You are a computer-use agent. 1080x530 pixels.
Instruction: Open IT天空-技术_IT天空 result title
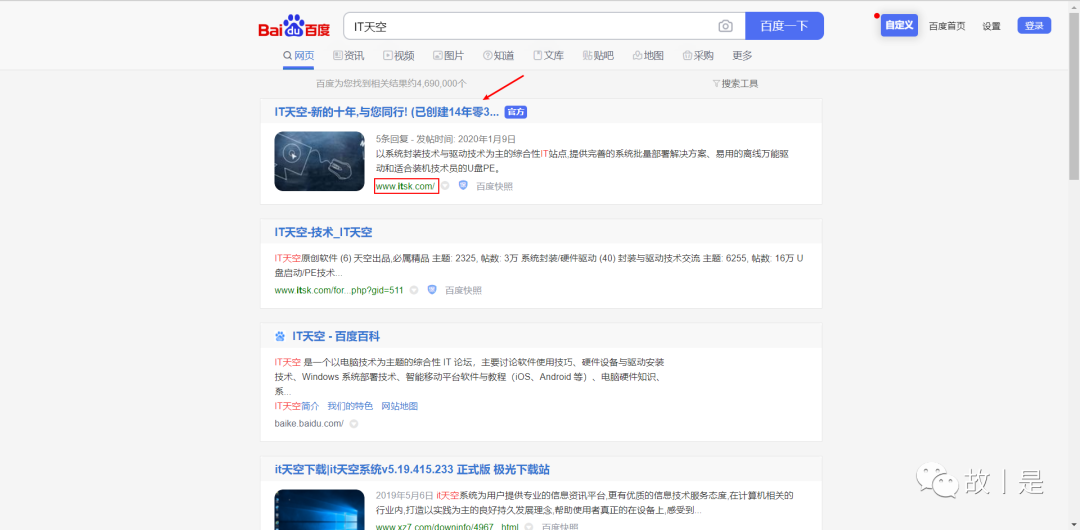pyautogui.click(x=323, y=232)
